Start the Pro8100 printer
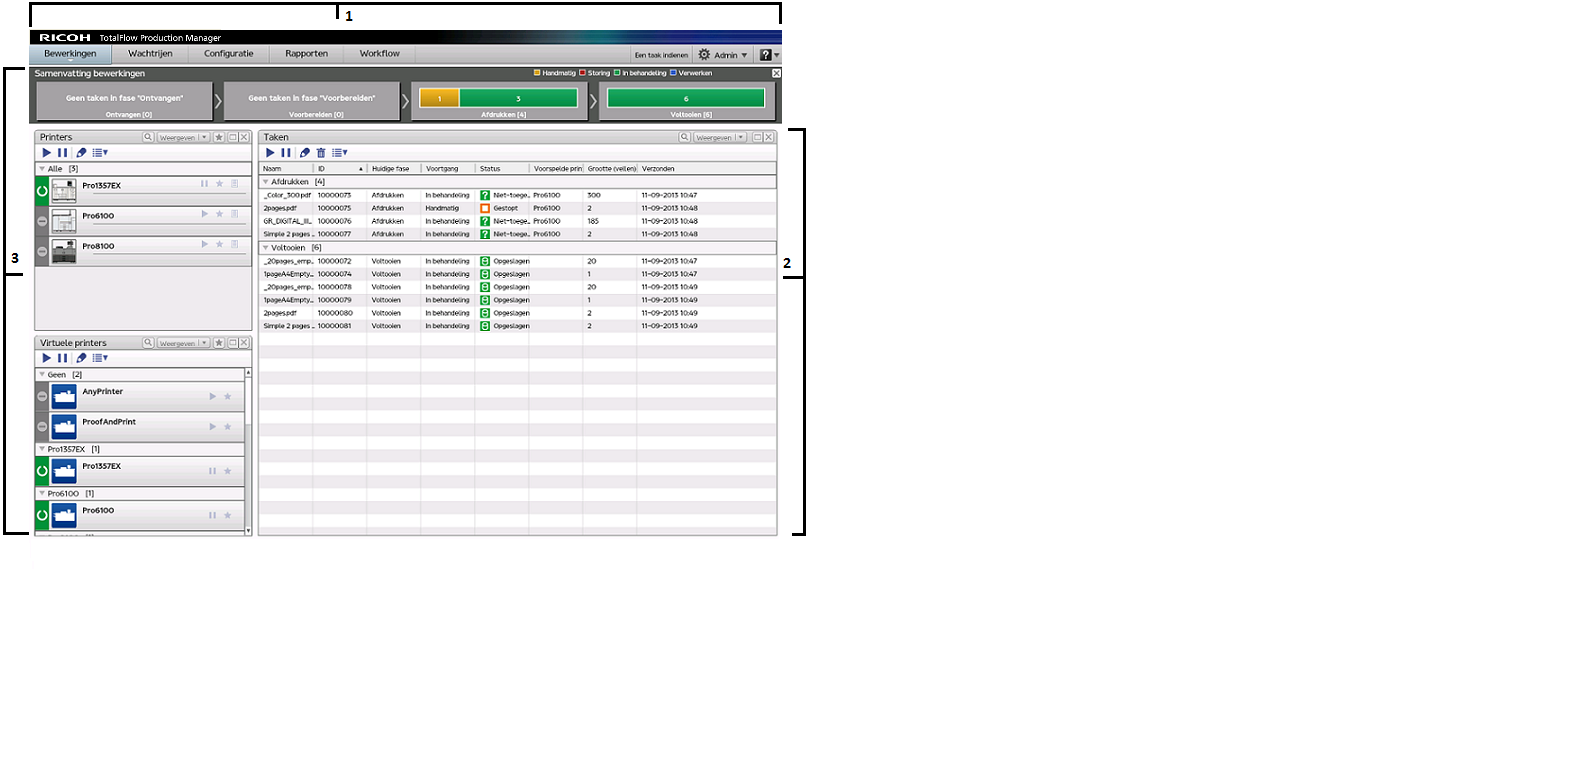This screenshot has width=1594, height=774. click(x=205, y=244)
